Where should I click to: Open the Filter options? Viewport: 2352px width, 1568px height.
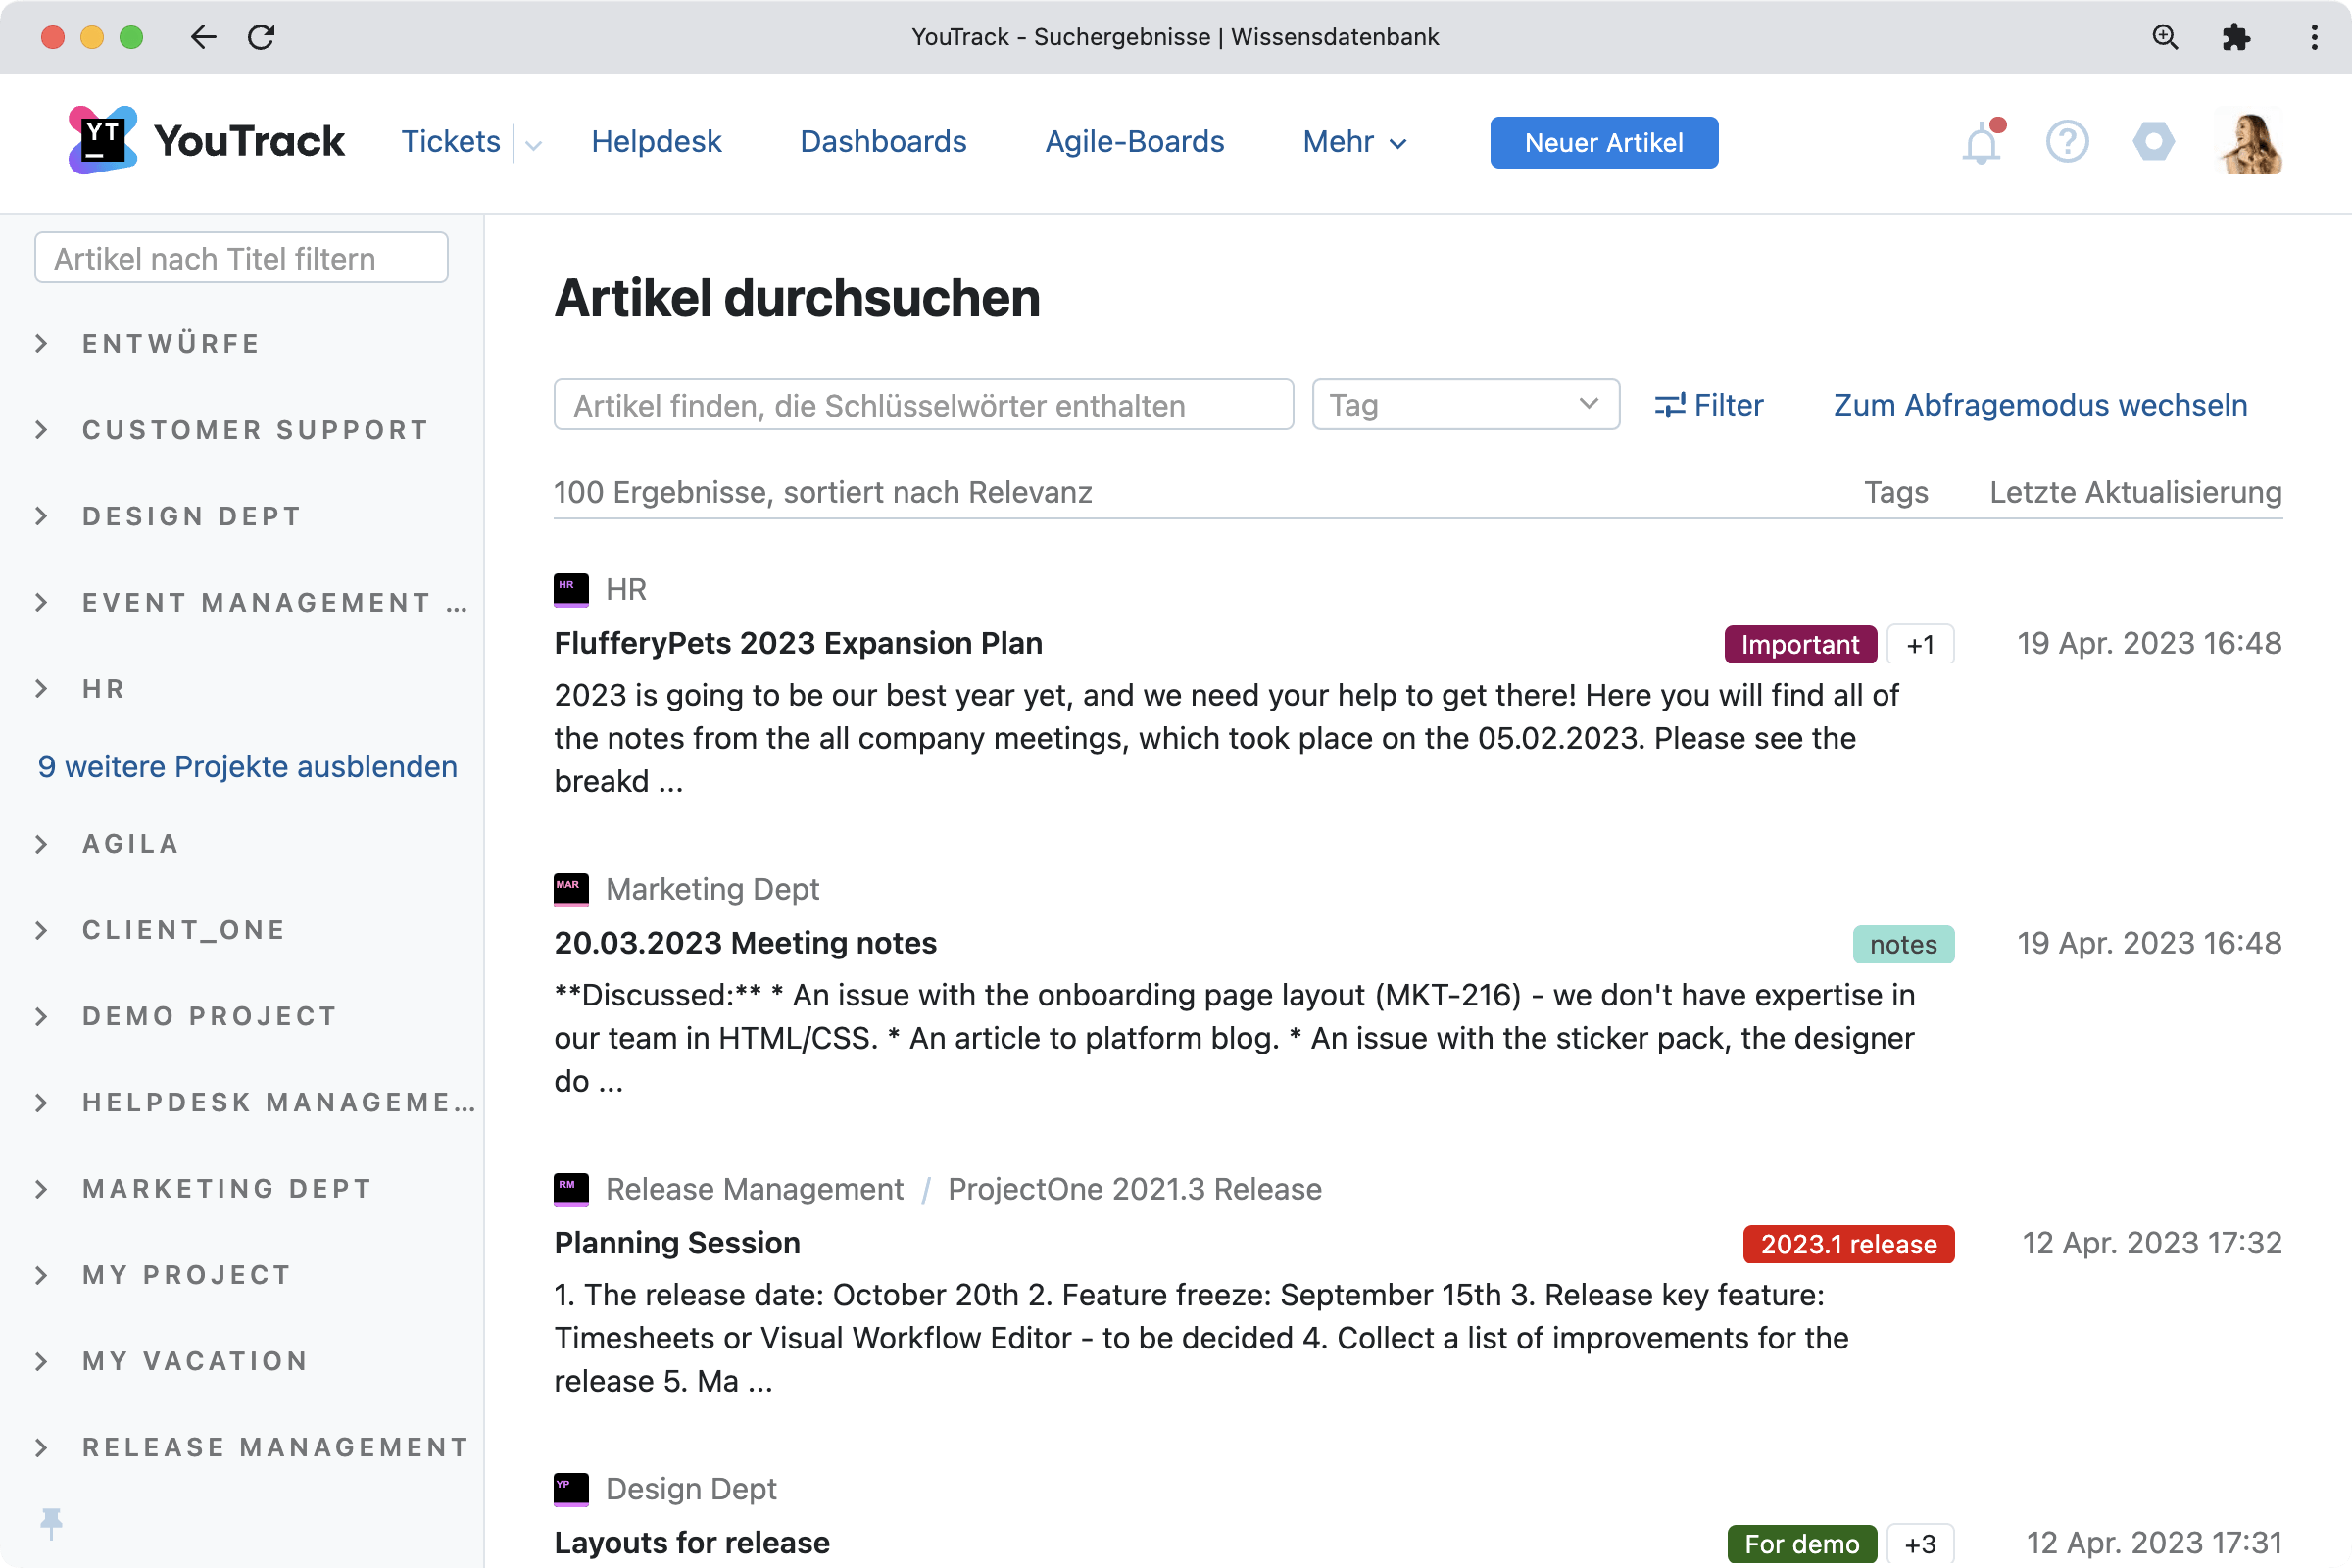(x=1709, y=404)
